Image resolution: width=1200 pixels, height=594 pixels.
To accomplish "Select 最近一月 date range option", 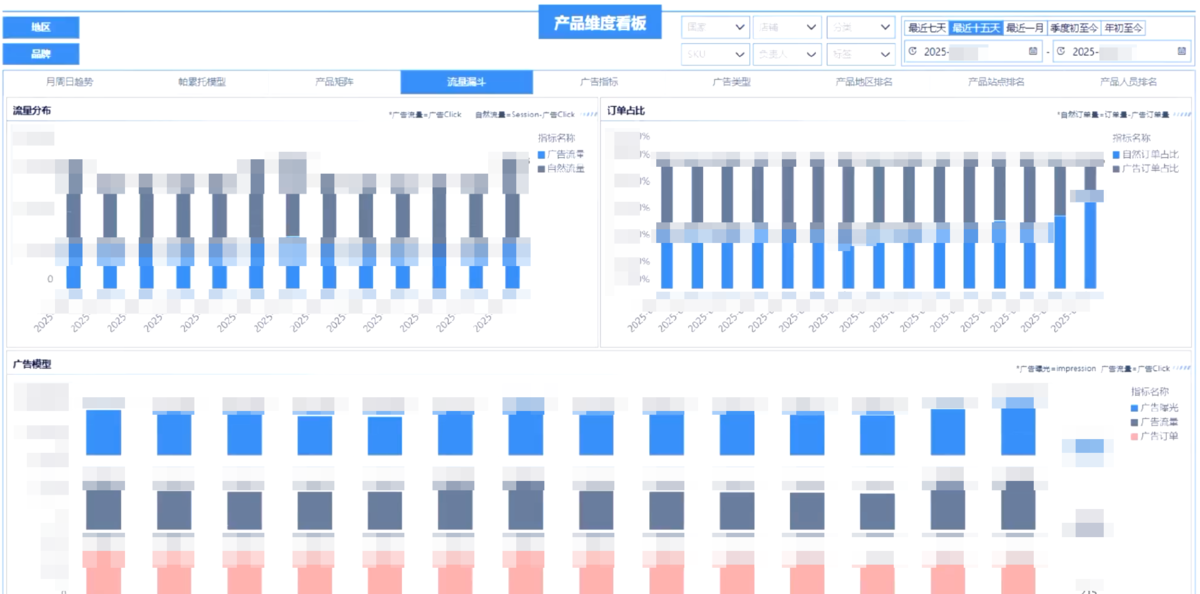I will point(1024,28).
